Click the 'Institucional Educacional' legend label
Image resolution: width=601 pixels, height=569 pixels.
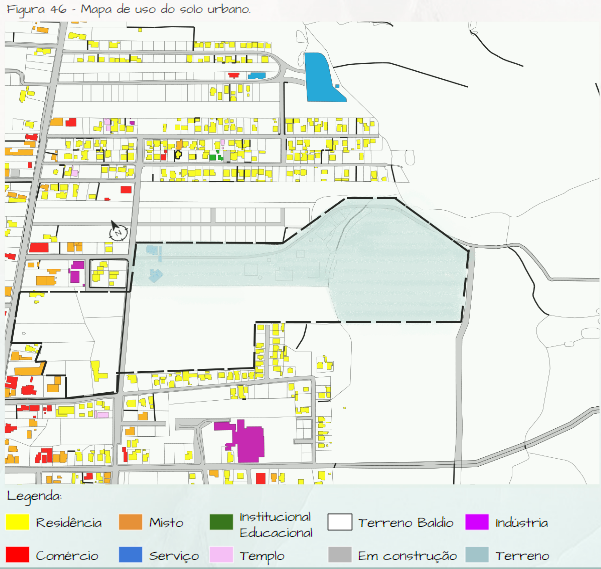point(276,525)
